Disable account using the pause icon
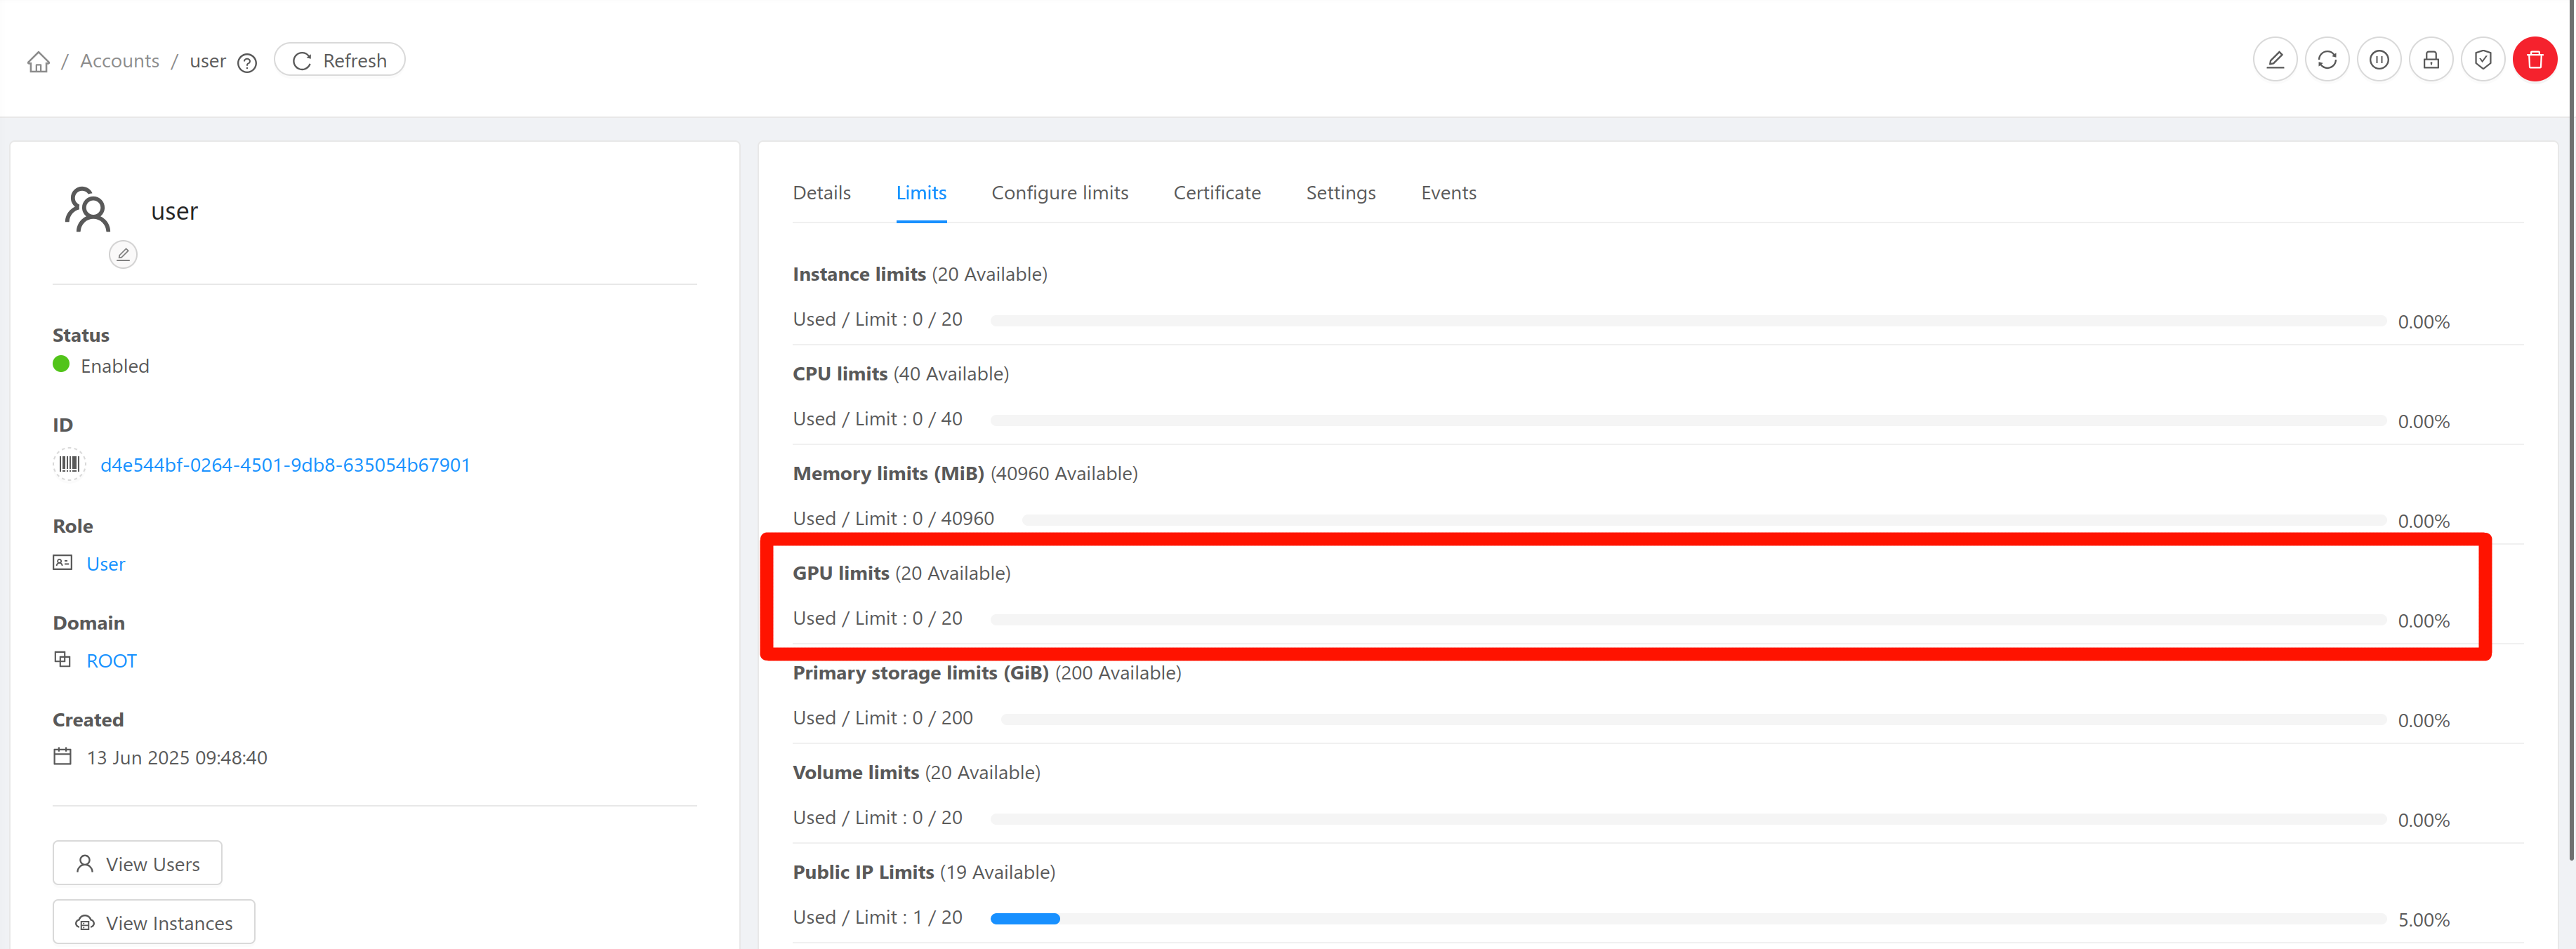2576x949 pixels. tap(2378, 60)
